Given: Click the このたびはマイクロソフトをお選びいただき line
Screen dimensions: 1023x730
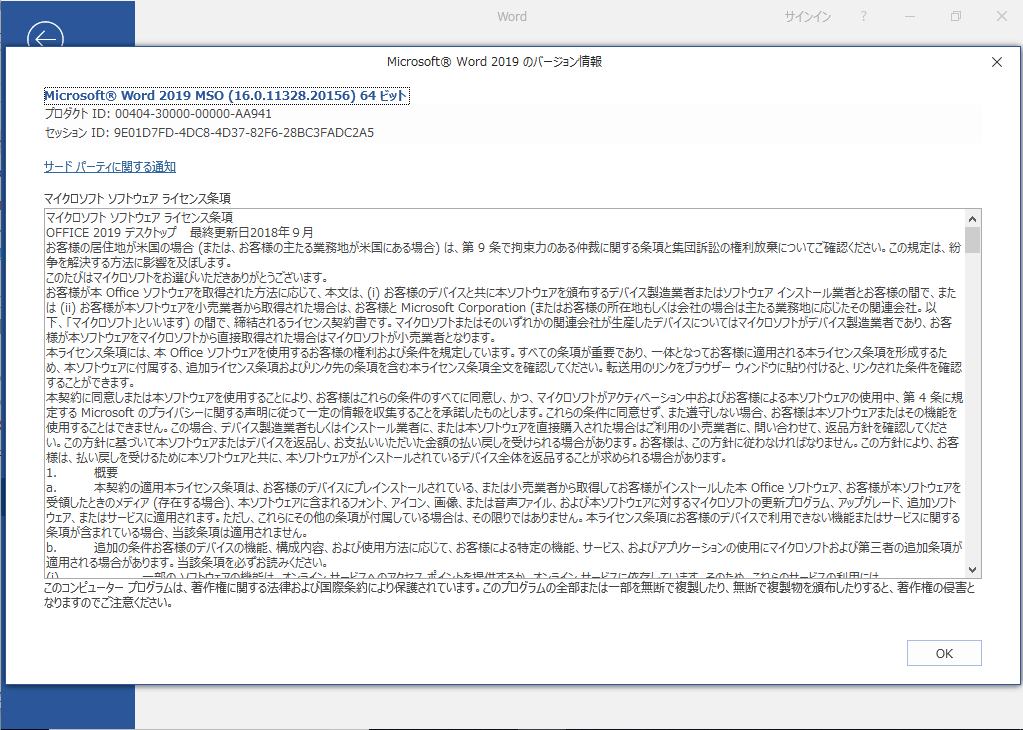Looking at the screenshot, I should tap(187, 277).
